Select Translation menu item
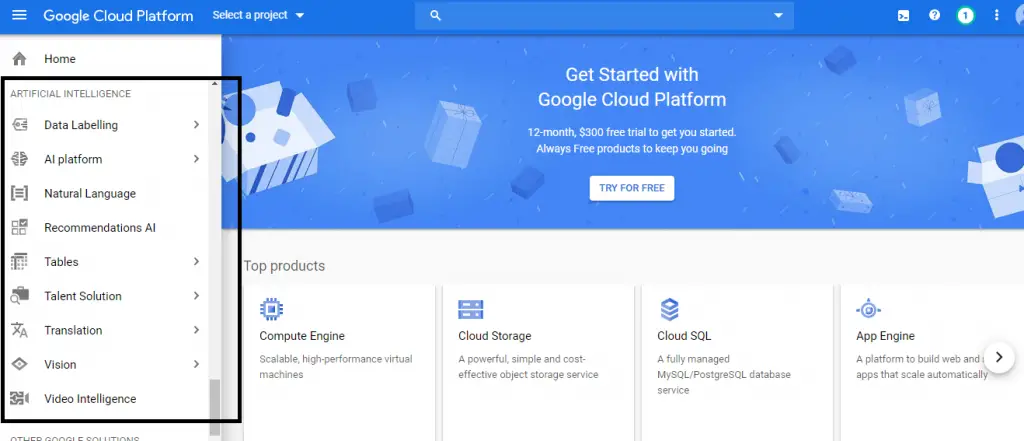 click(104, 331)
